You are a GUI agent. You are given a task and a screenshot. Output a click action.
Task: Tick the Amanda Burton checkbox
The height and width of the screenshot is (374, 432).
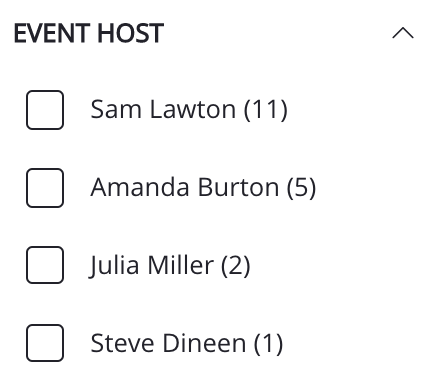pyautogui.click(x=45, y=188)
